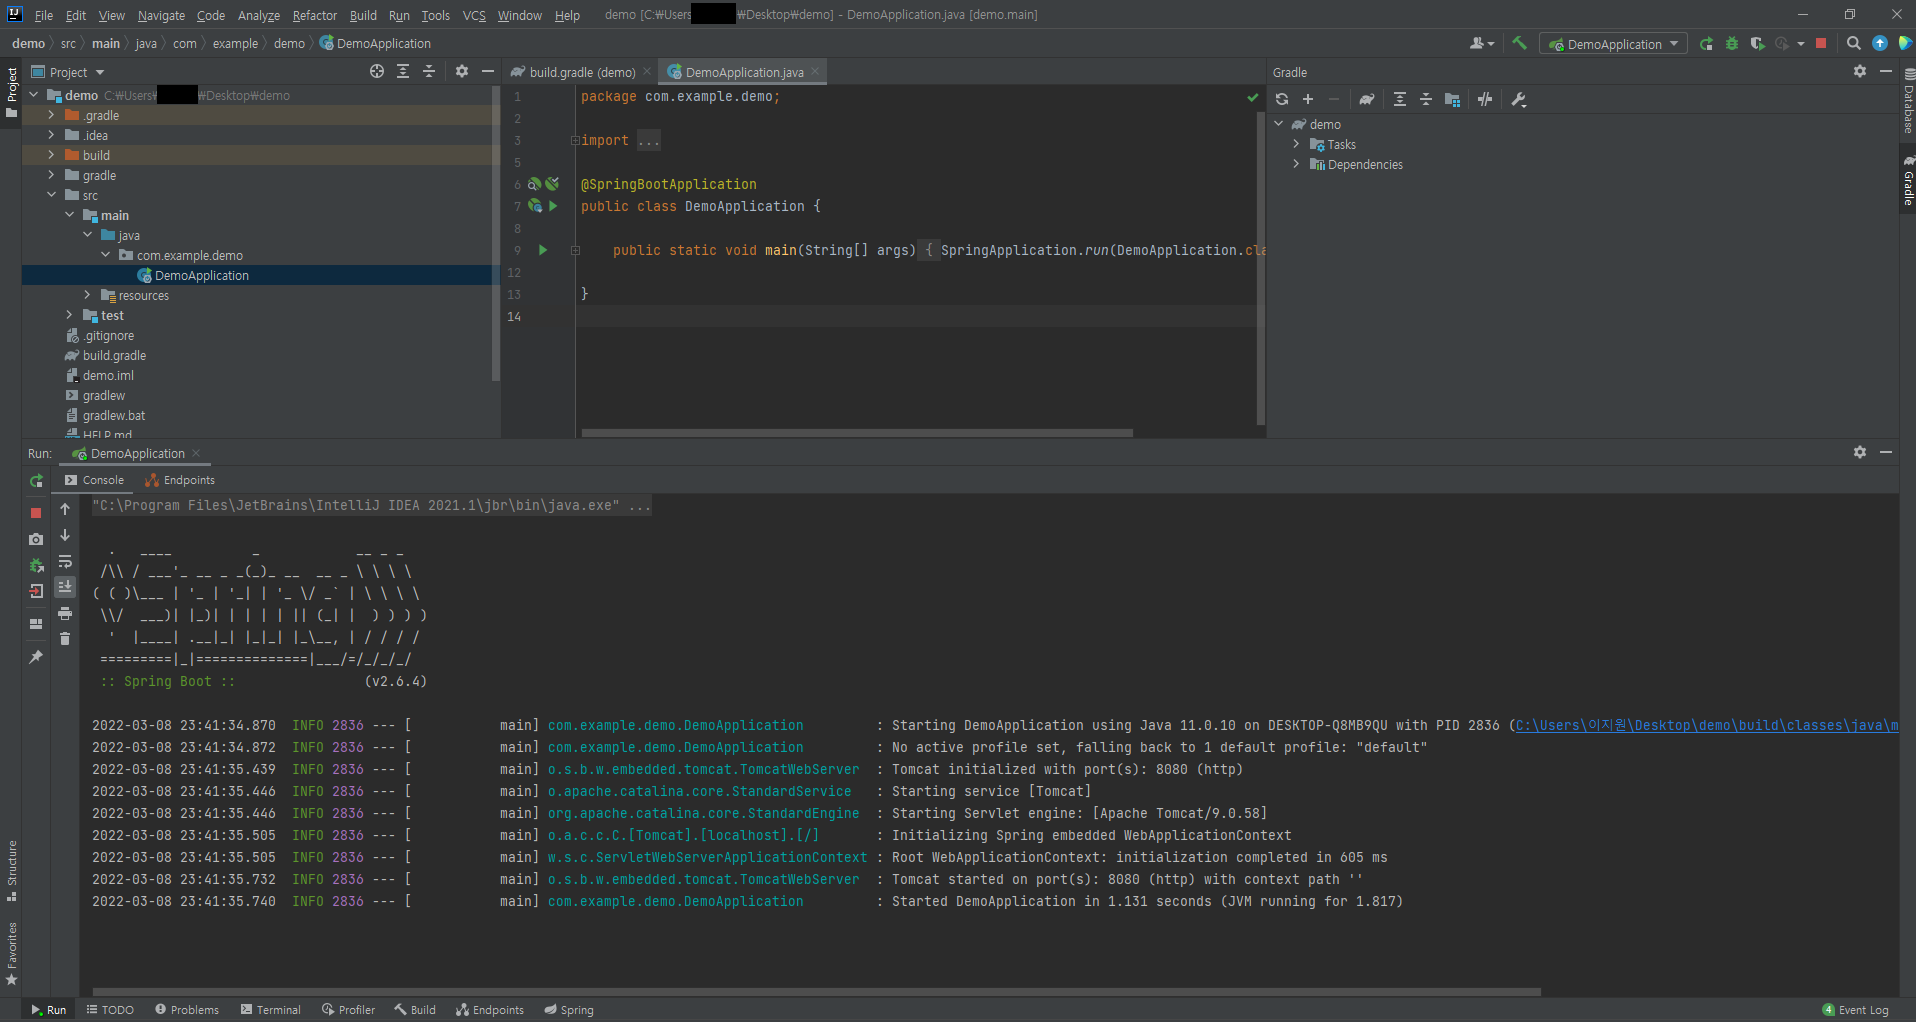This screenshot has height=1022, width=1916.
Task: Expand the test folder
Action: point(69,315)
